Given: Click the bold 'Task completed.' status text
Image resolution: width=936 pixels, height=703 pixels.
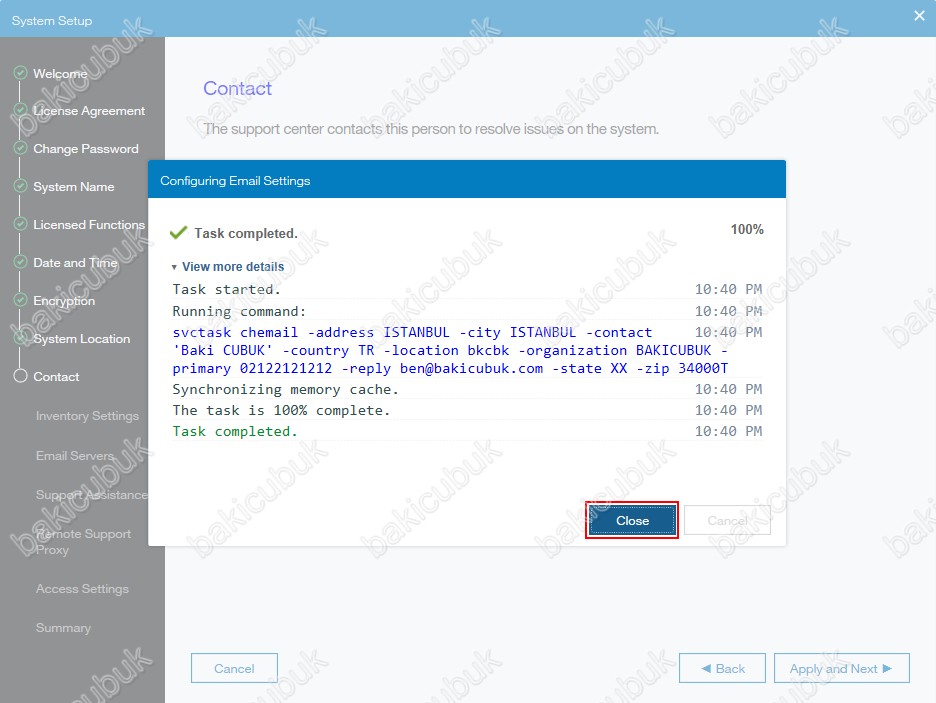Looking at the screenshot, I should point(246,233).
